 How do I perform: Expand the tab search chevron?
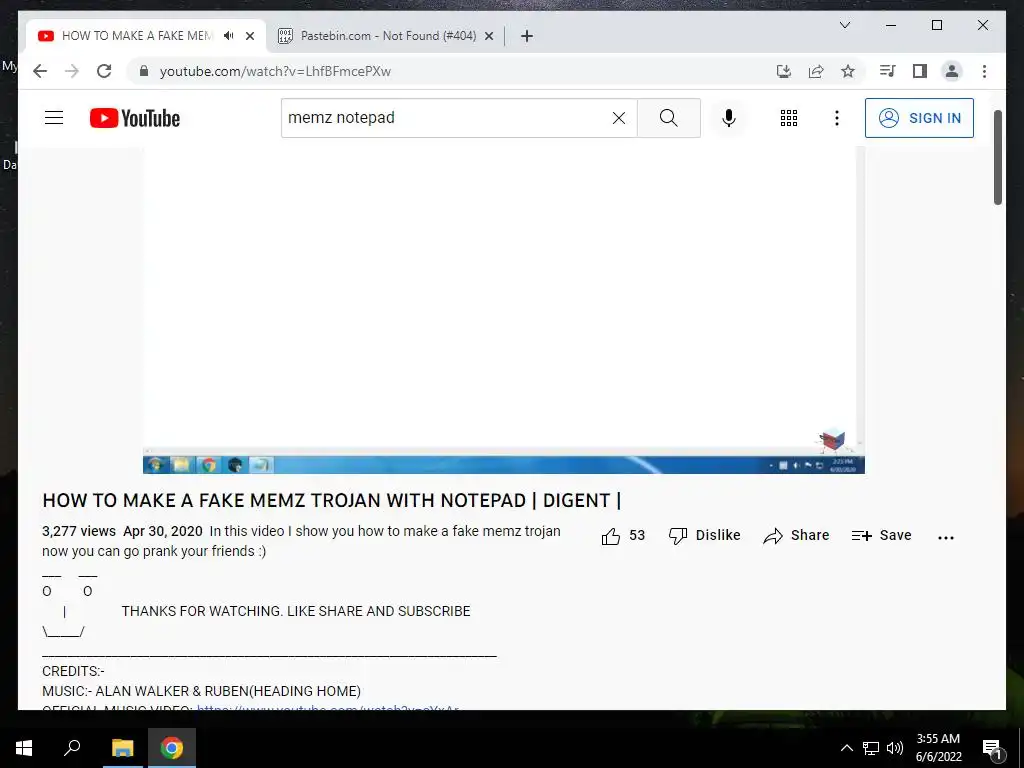pyautogui.click(x=844, y=25)
